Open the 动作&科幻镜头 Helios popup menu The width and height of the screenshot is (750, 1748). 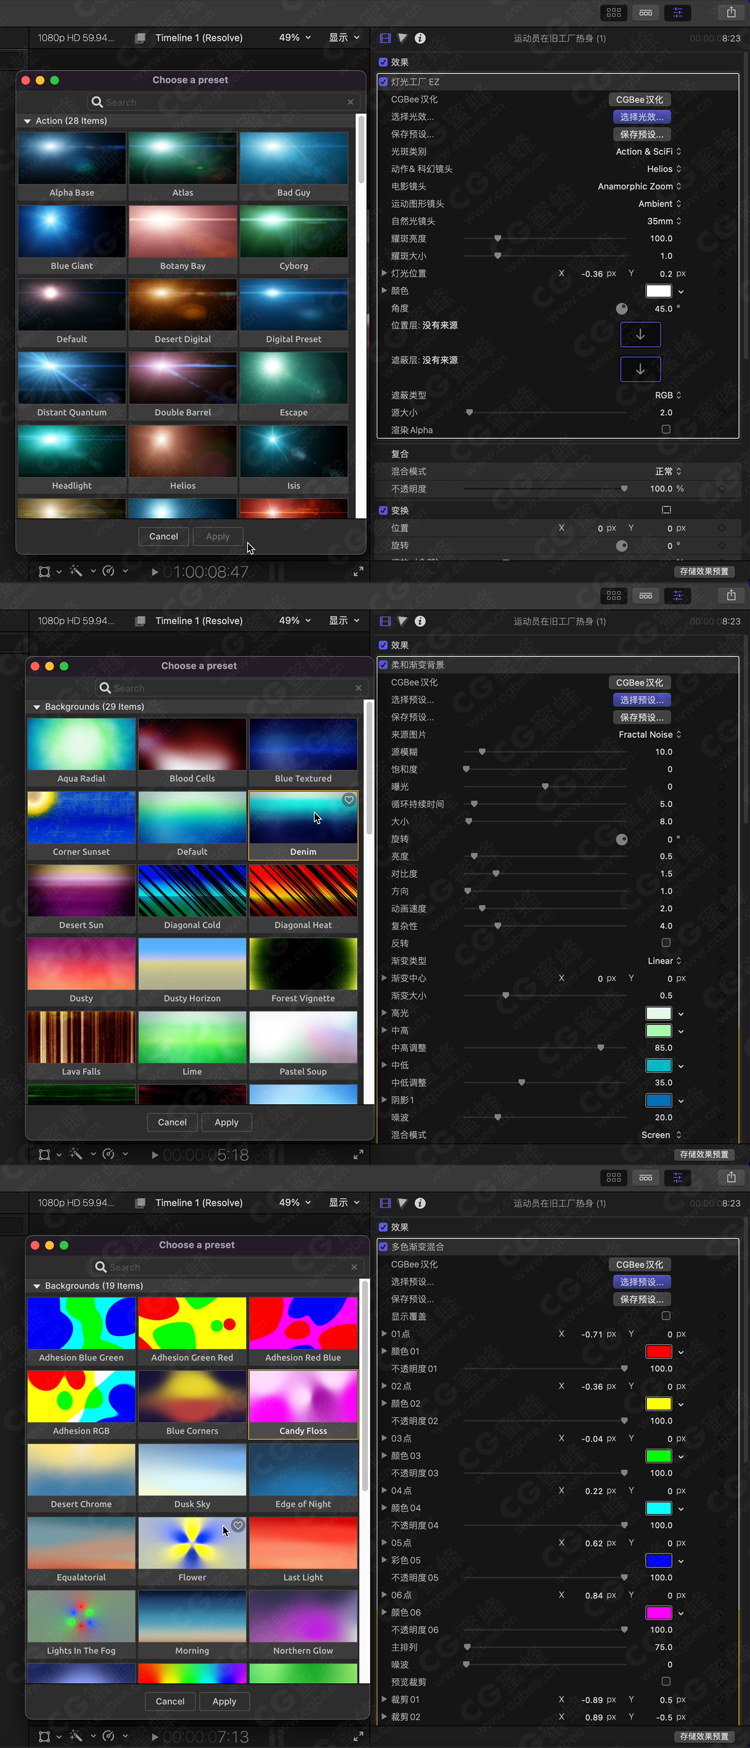click(x=664, y=169)
